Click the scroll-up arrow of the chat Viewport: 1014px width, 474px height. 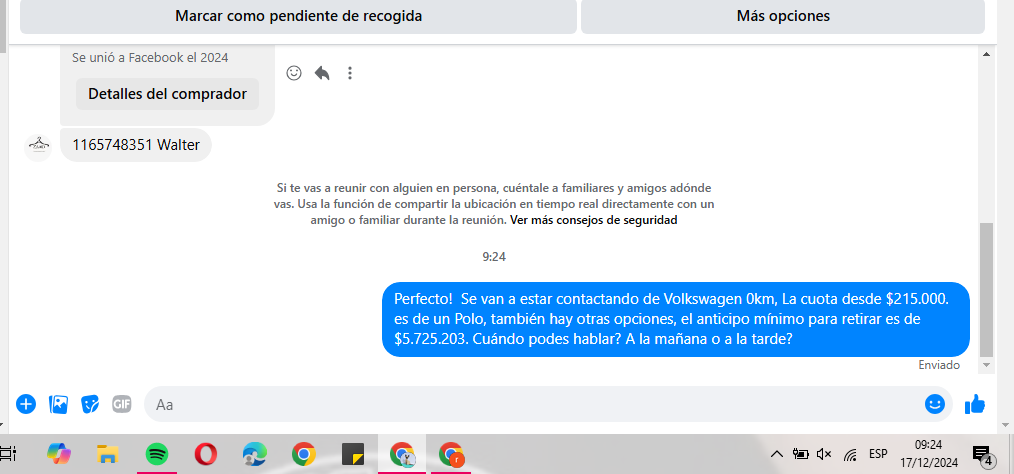tap(986, 54)
